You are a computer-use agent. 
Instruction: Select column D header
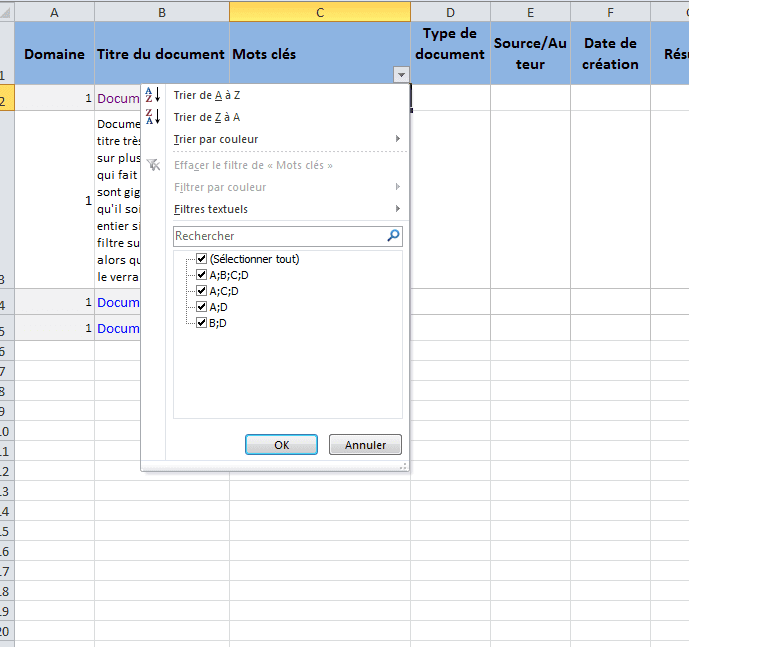[450, 11]
